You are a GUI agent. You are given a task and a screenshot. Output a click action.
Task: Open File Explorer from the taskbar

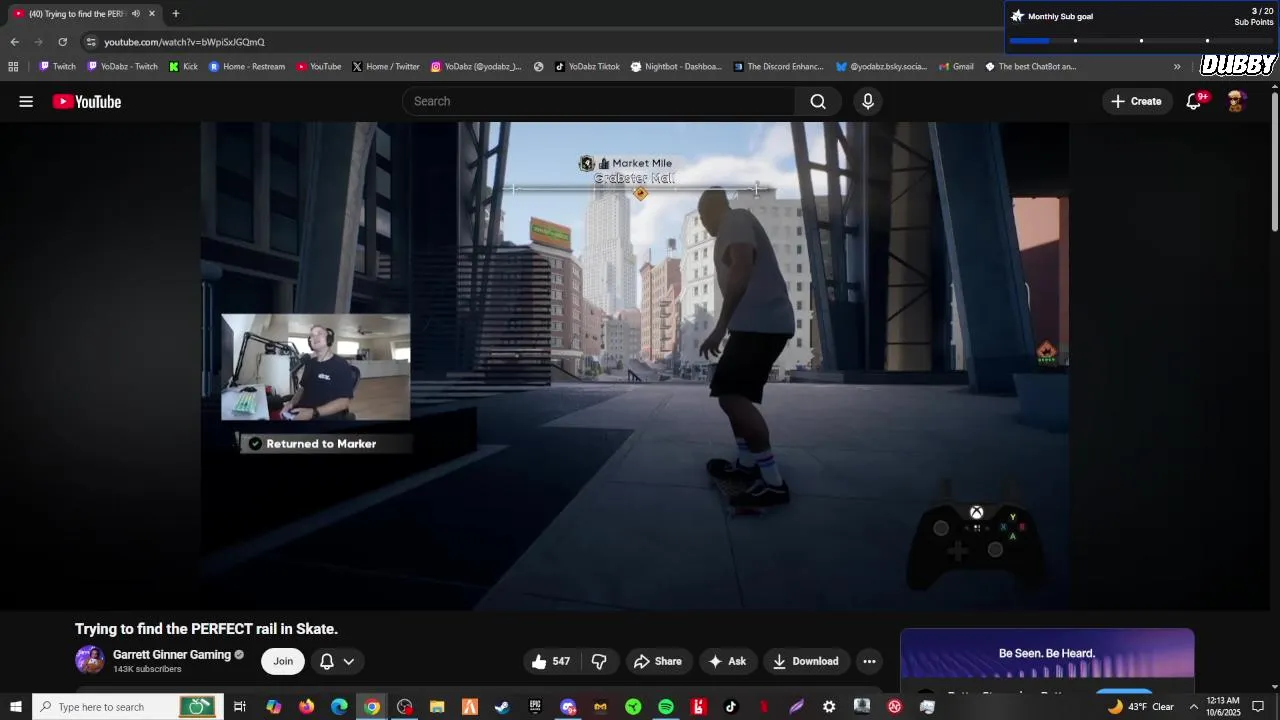click(437, 707)
